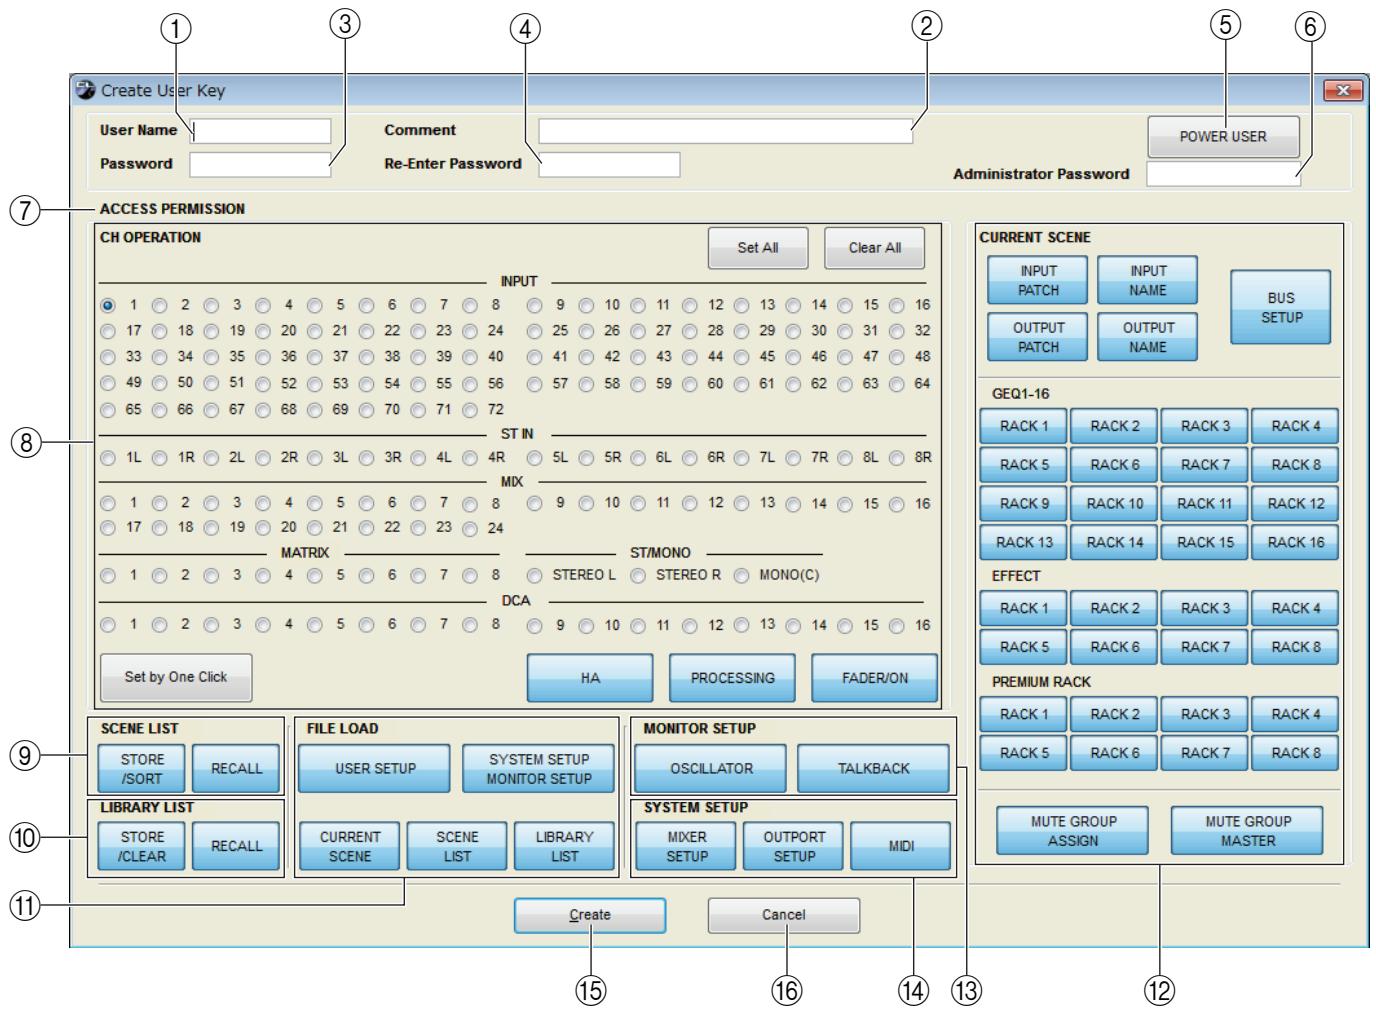
Task: Toggle RACK 9 under GEQ1-16
Action: pos(1024,503)
